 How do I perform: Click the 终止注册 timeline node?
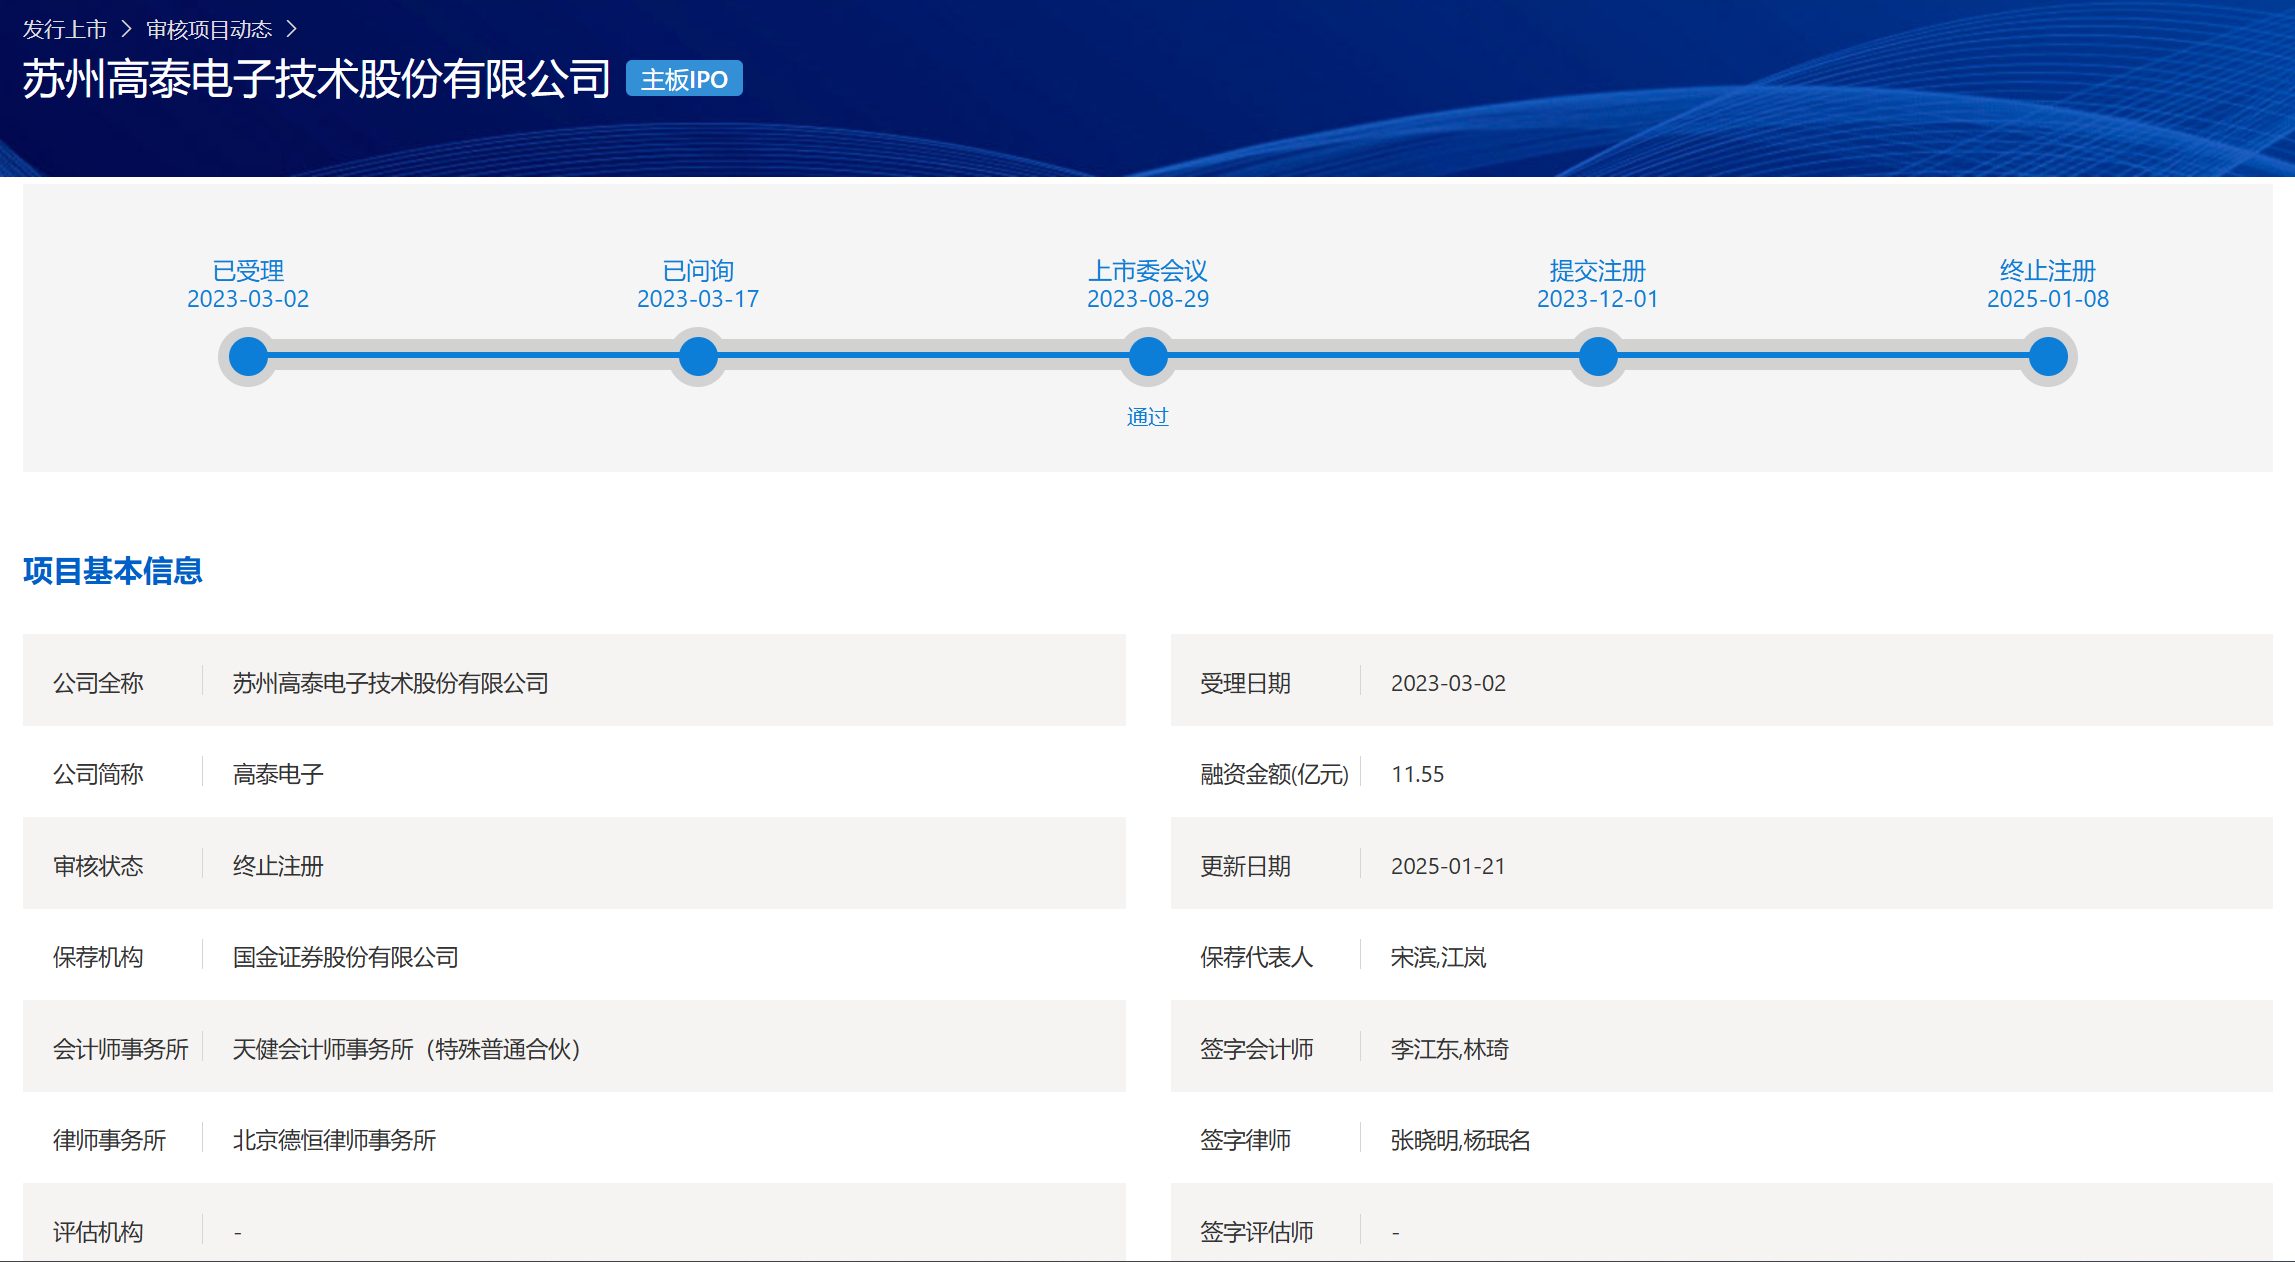coord(2048,357)
